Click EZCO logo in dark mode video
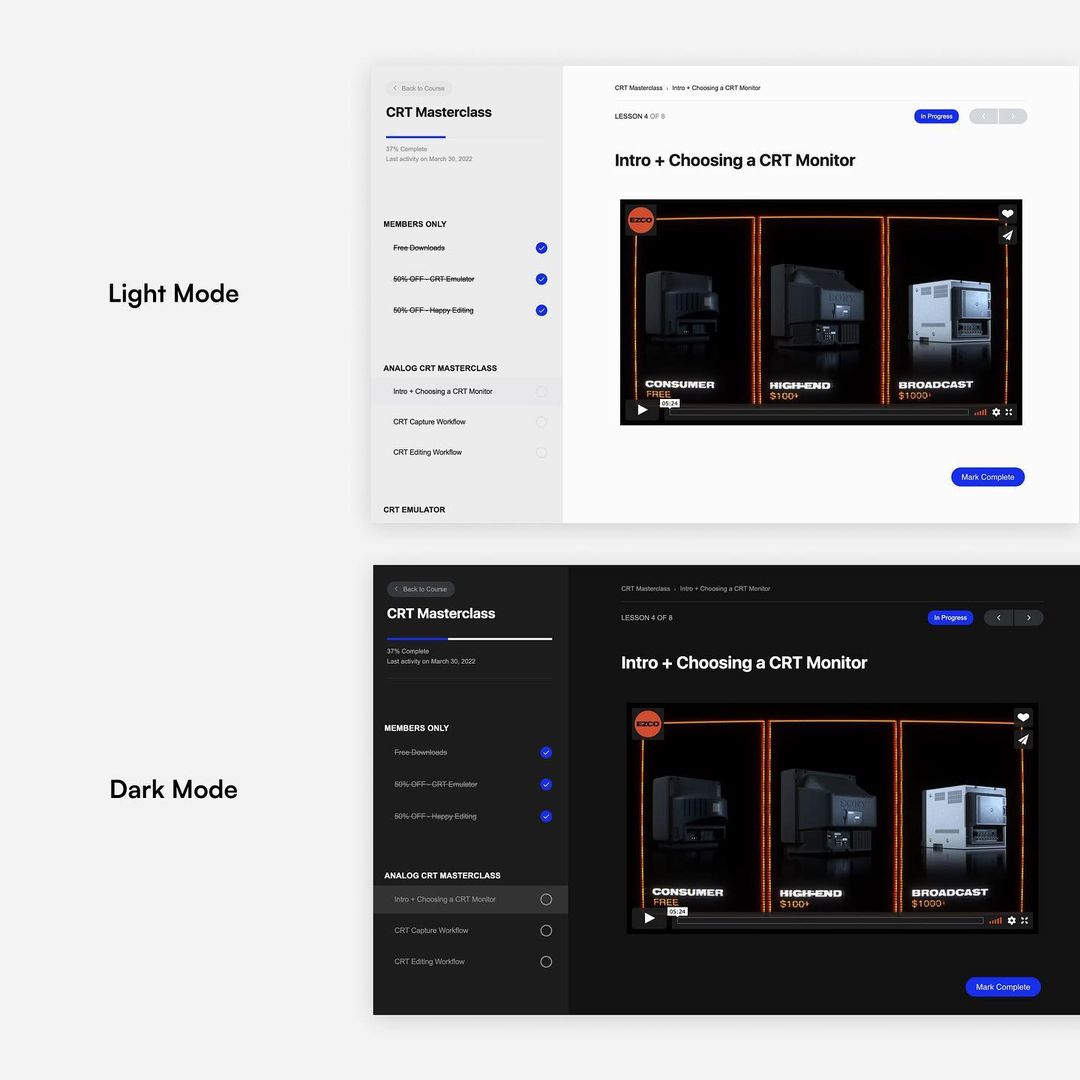Screen dimensions: 1080x1080 tap(647, 724)
